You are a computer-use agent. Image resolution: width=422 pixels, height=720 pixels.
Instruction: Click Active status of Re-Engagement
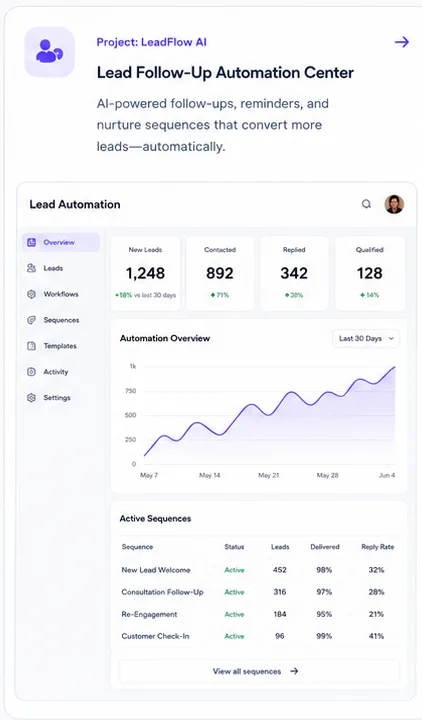234,614
